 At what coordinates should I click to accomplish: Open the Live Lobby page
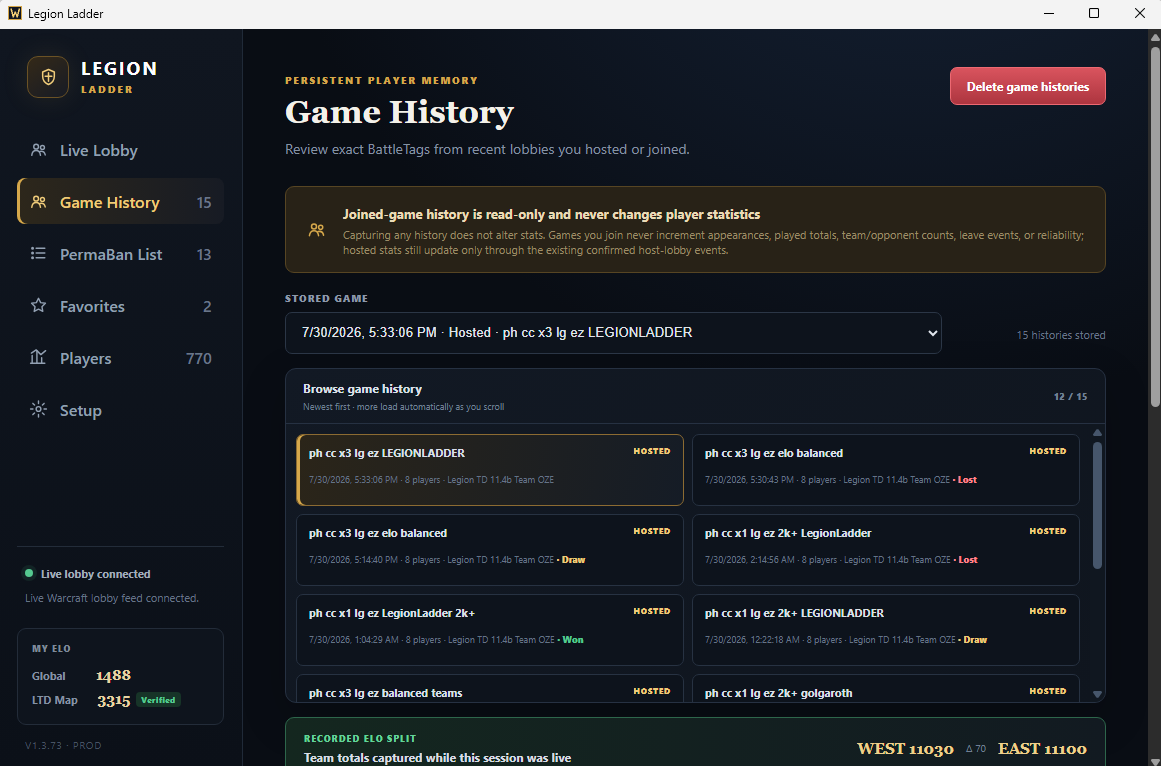pyautogui.click(x=121, y=150)
